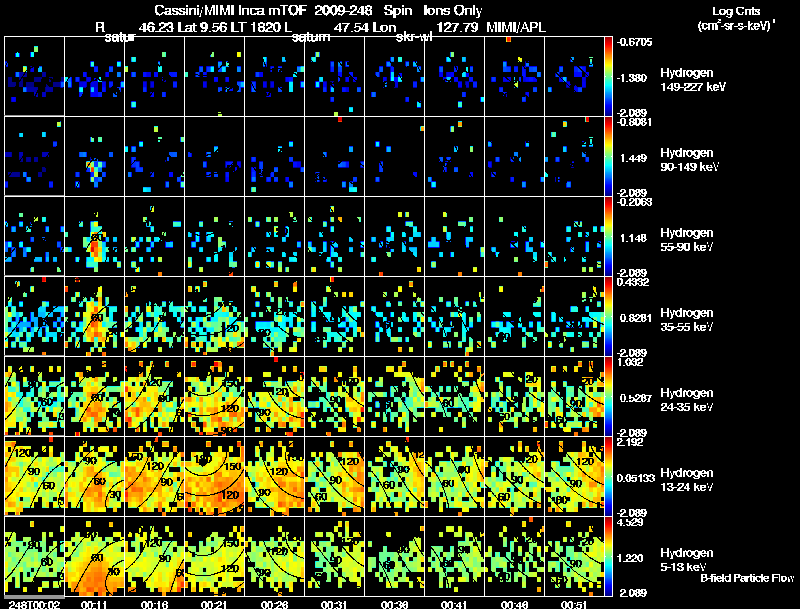This screenshot has width=800, height=609.
Task: Click the 'MIMI/APL' header text
Action: pyautogui.click(x=516, y=27)
